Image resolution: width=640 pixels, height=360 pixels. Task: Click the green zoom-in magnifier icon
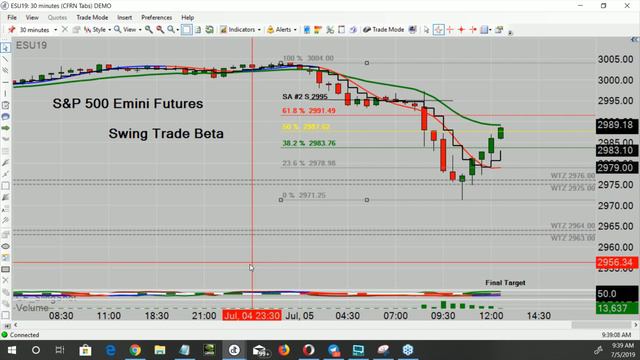point(149,29)
